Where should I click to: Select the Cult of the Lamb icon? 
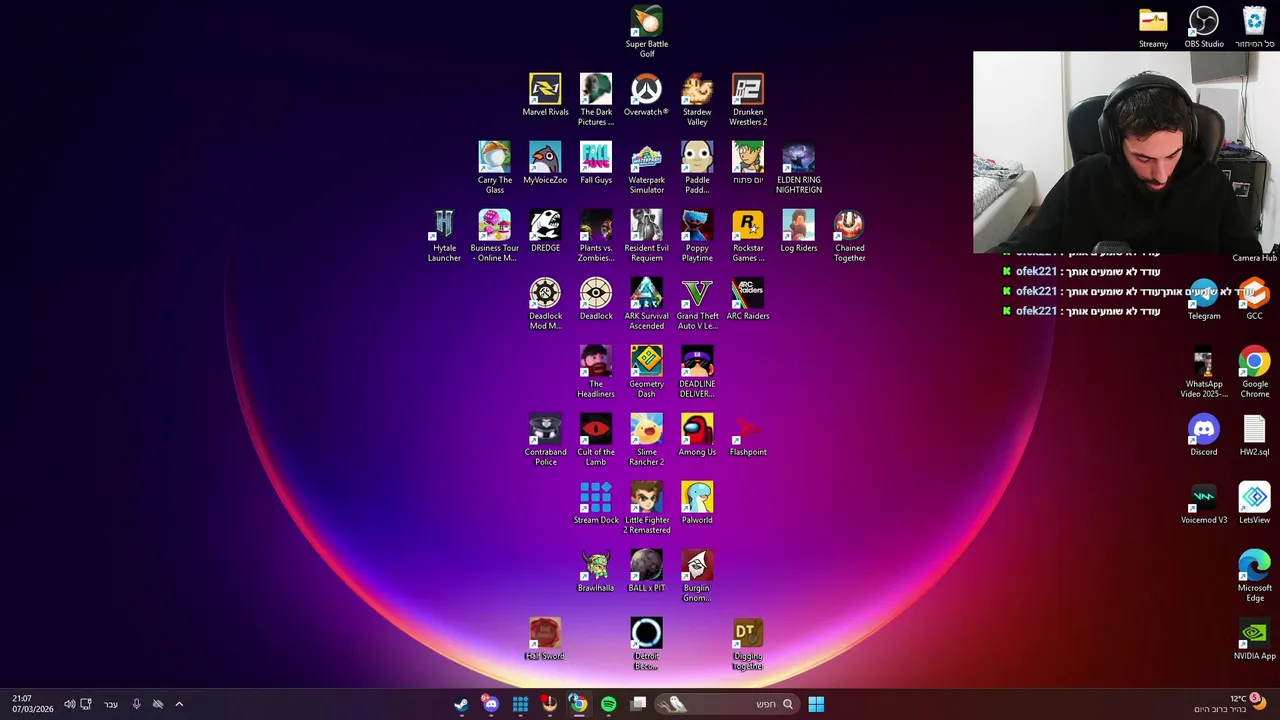pyautogui.click(x=596, y=440)
